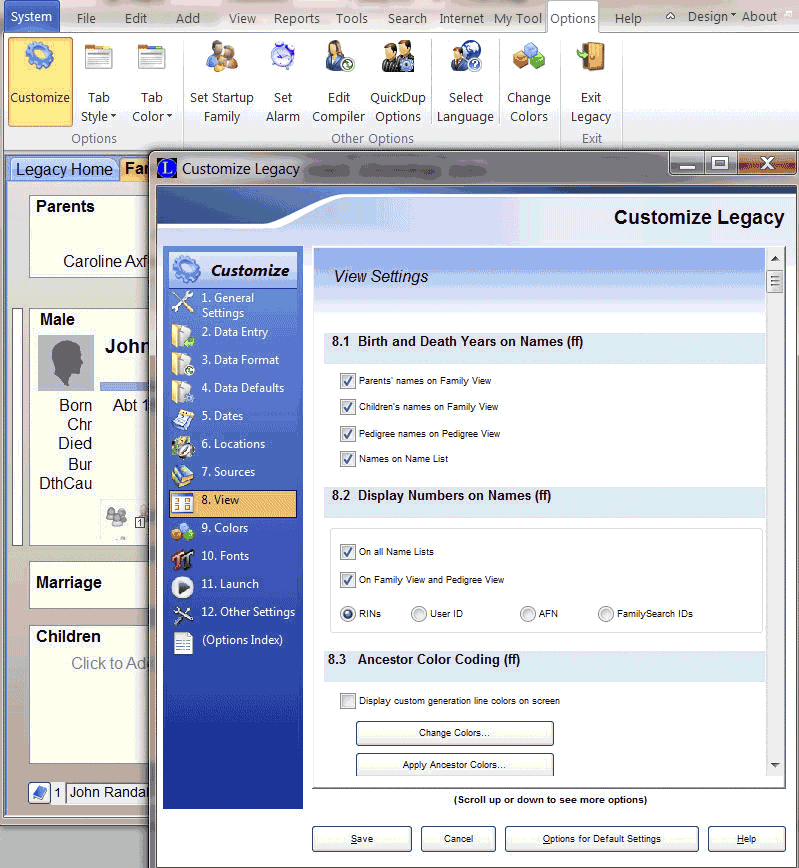
Task: Select the RINs radio button
Action: (348, 614)
